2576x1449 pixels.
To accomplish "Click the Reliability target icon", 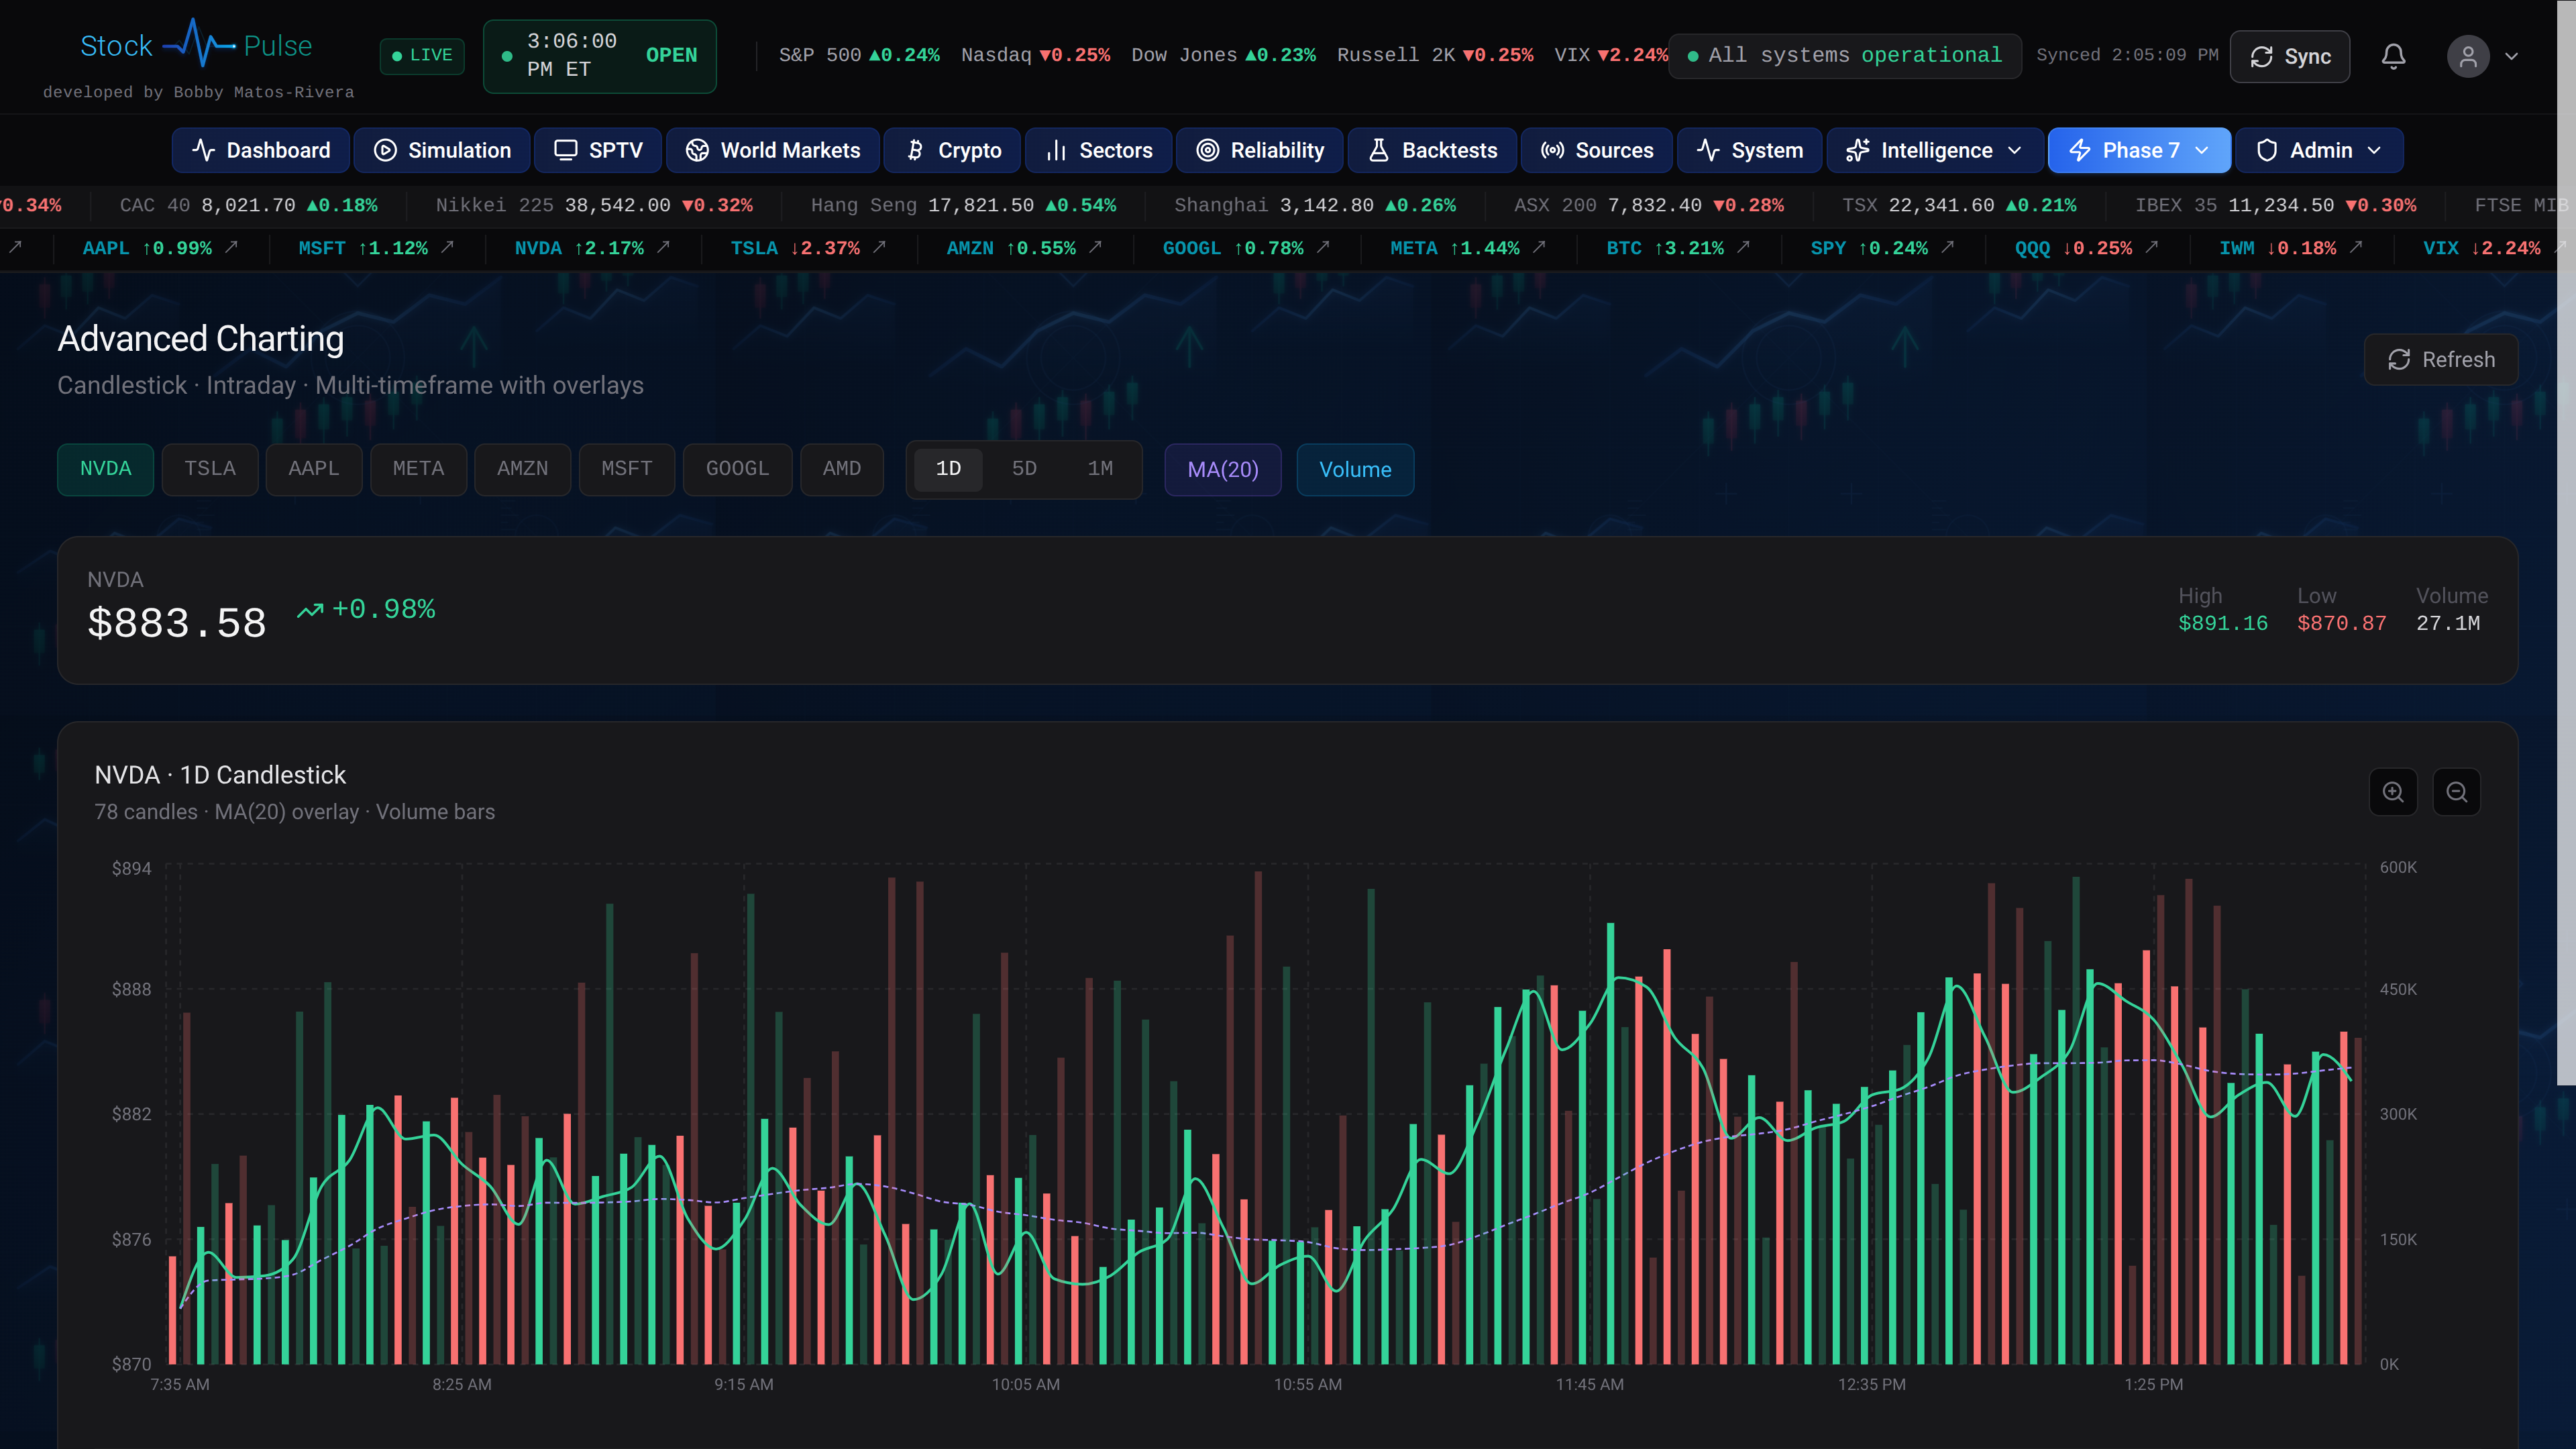I will [x=1207, y=150].
